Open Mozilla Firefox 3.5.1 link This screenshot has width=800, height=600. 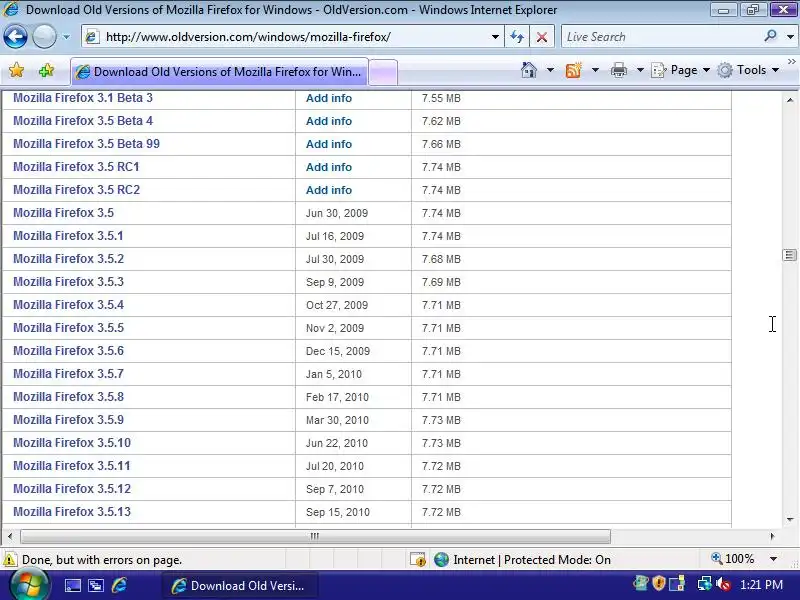coord(68,236)
